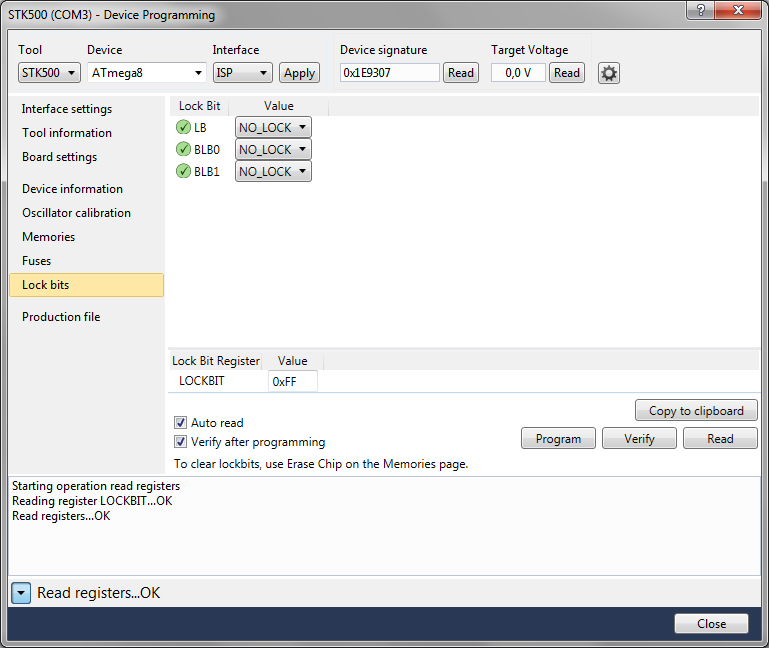Go to the Memories page
The width and height of the screenshot is (769, 648).
[49, 237]
